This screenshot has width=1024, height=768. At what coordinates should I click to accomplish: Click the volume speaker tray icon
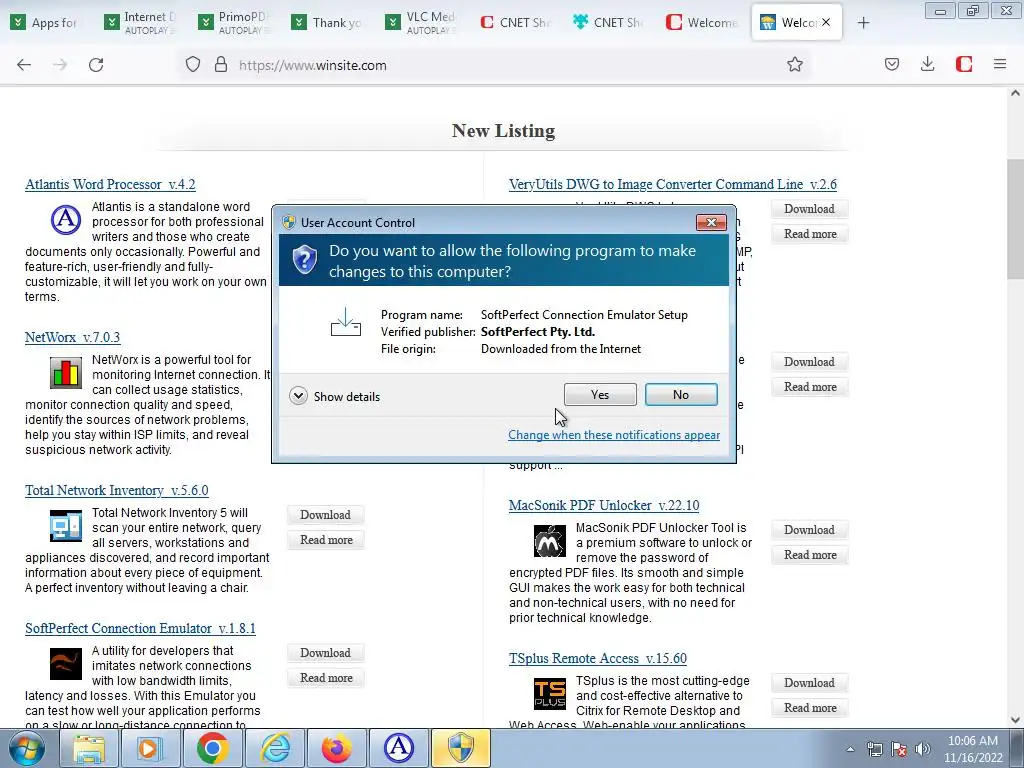[923, 749]
